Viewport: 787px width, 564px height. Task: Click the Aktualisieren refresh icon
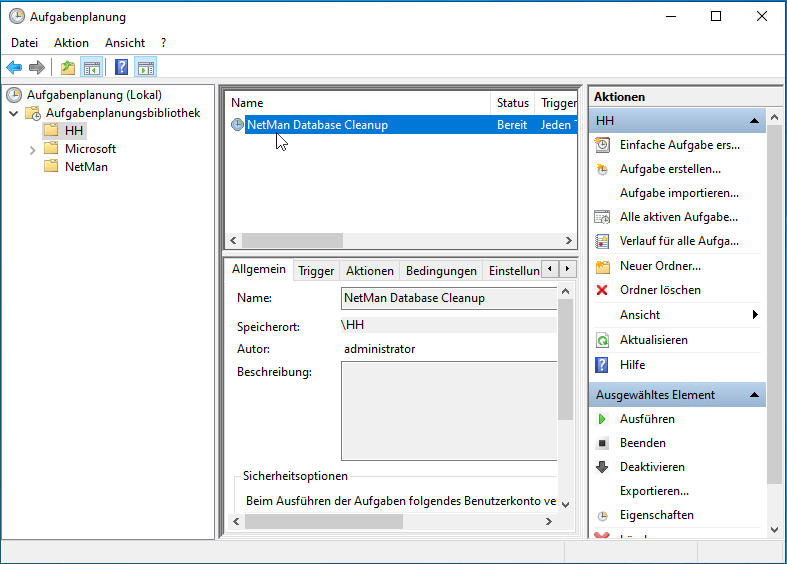pyautogui.click(x=602, y=340)
